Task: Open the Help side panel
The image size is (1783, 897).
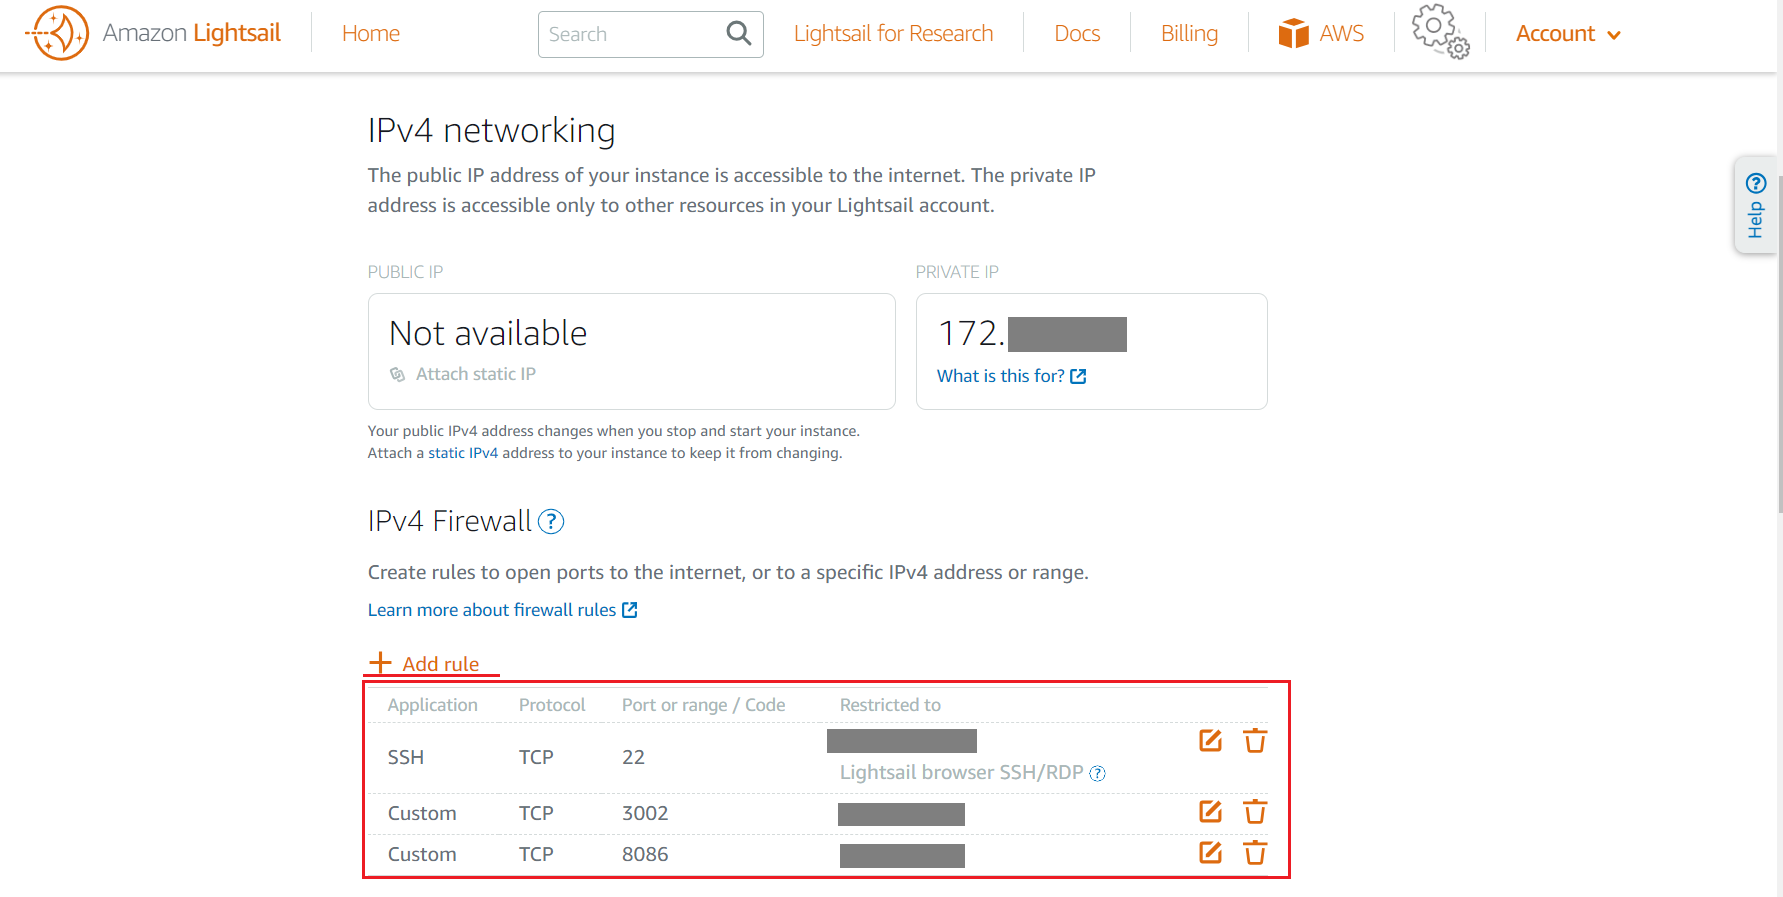Action: click(x=1755, y=205)
